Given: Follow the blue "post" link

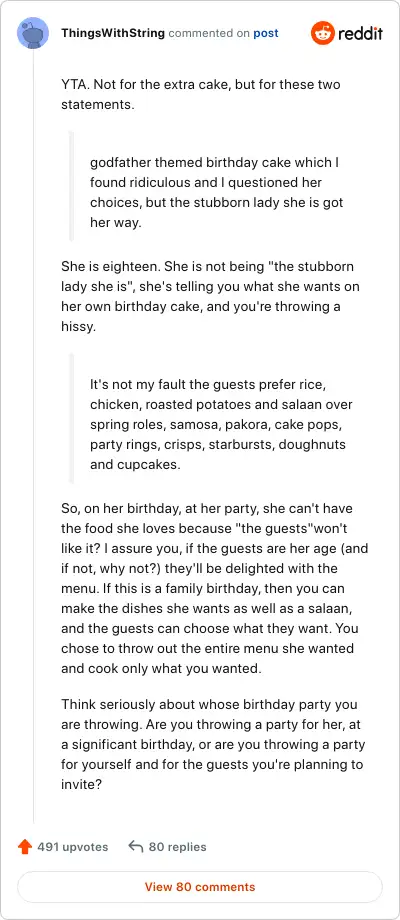Looking at the screenshot, I should (x=266, y=33).
